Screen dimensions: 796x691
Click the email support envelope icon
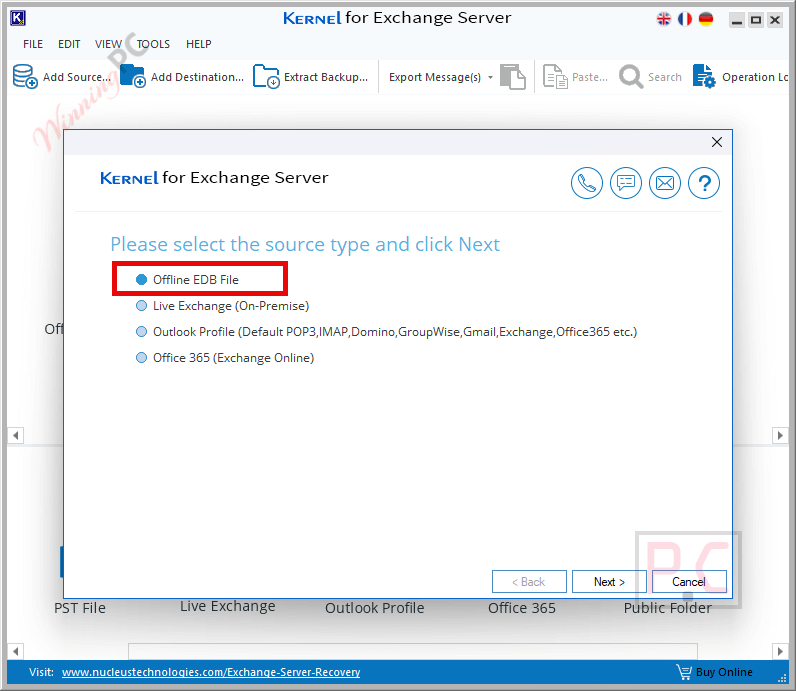click(x=665, y=183)
